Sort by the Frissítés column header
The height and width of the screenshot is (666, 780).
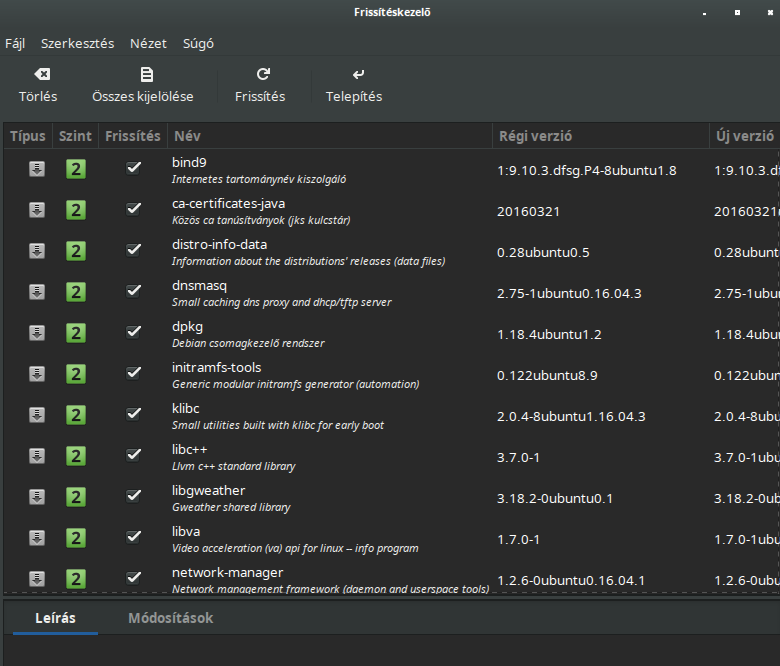pos(133,136)
